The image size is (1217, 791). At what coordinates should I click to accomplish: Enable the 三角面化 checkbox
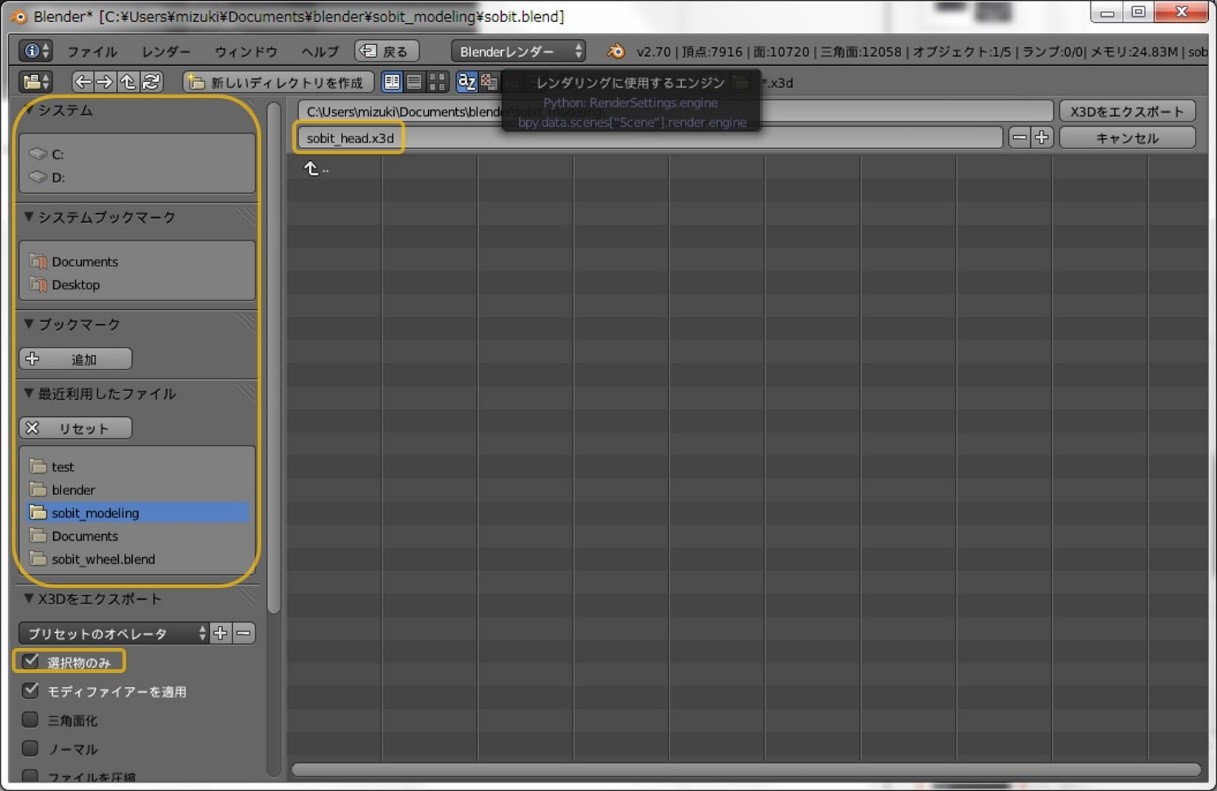click(x=31, y=719)
